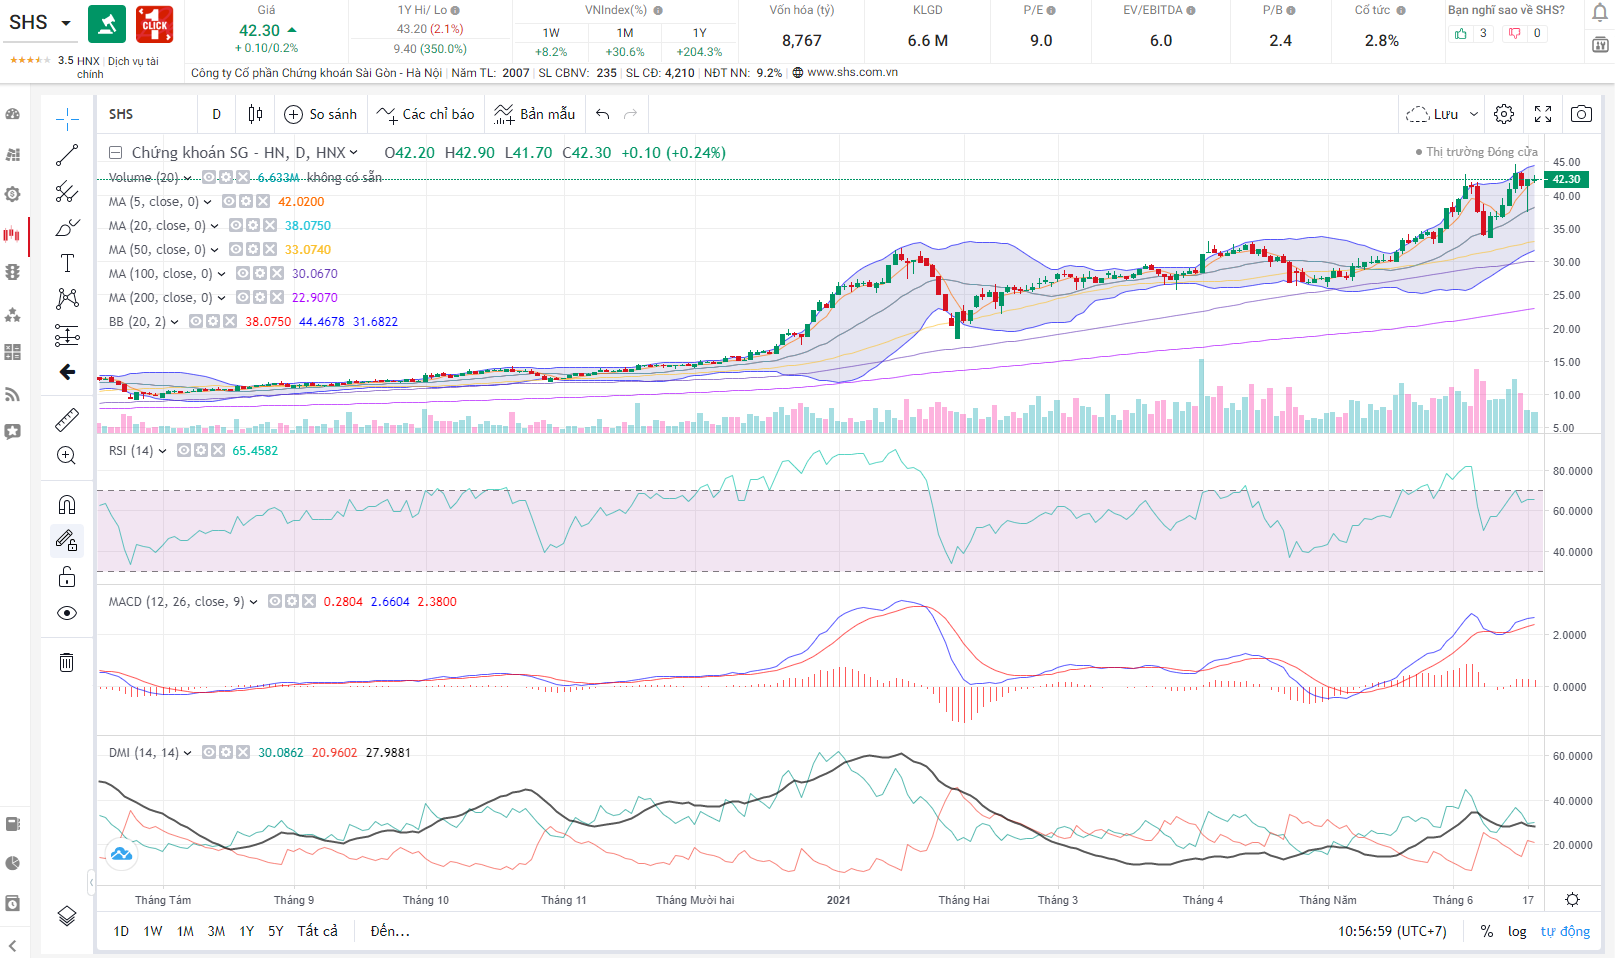The image size is (1615, 958).
Task: Select the trend line drawing tool
Action: tap(67, 155)
